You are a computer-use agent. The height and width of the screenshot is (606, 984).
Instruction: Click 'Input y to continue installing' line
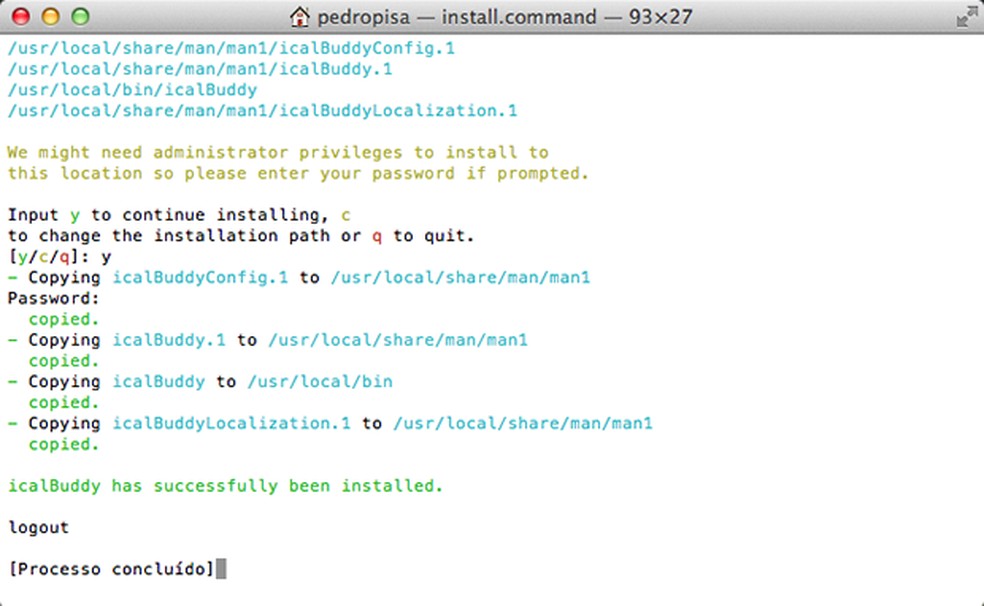point(179,215)
